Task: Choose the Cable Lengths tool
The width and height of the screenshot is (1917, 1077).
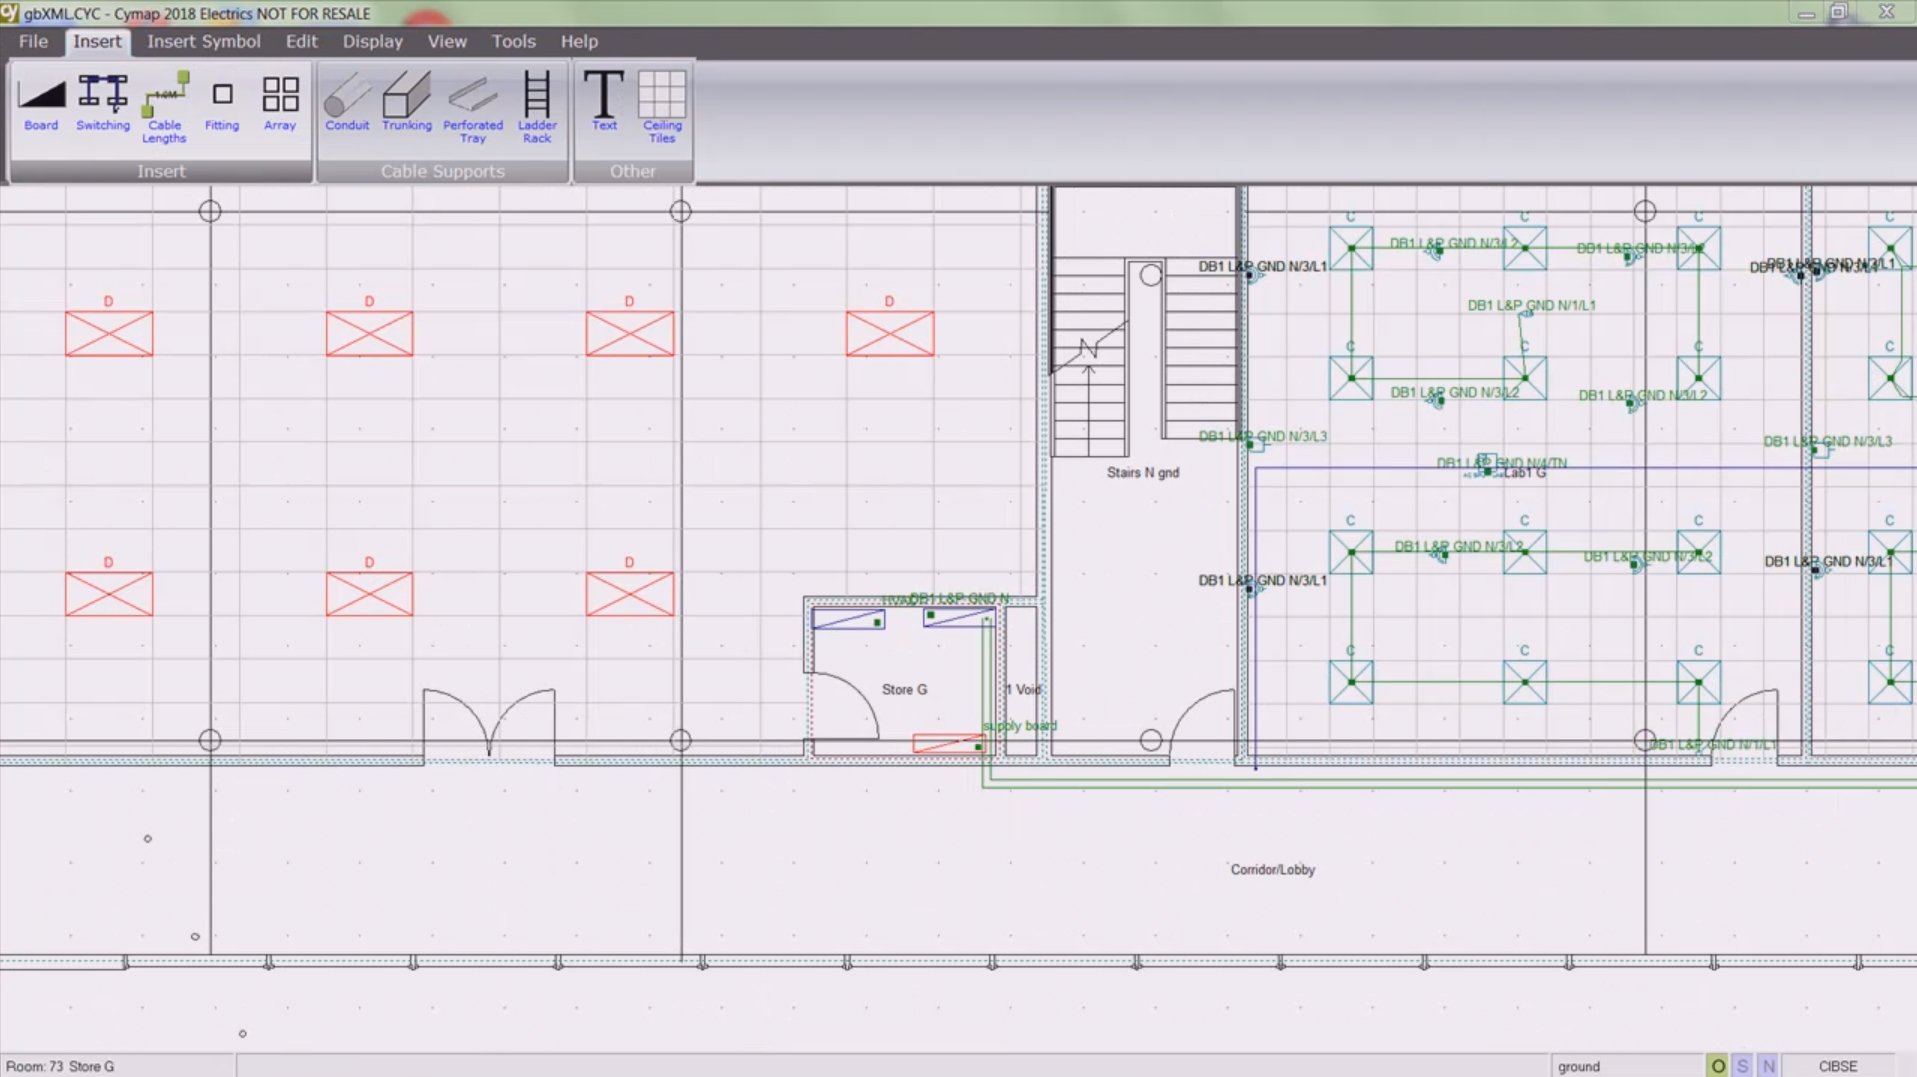Action: (164, 108)
